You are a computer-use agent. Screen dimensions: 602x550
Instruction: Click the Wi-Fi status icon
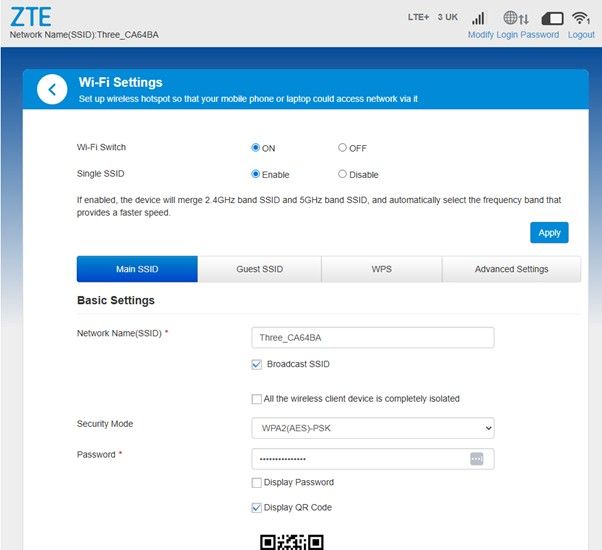(582, 18)
